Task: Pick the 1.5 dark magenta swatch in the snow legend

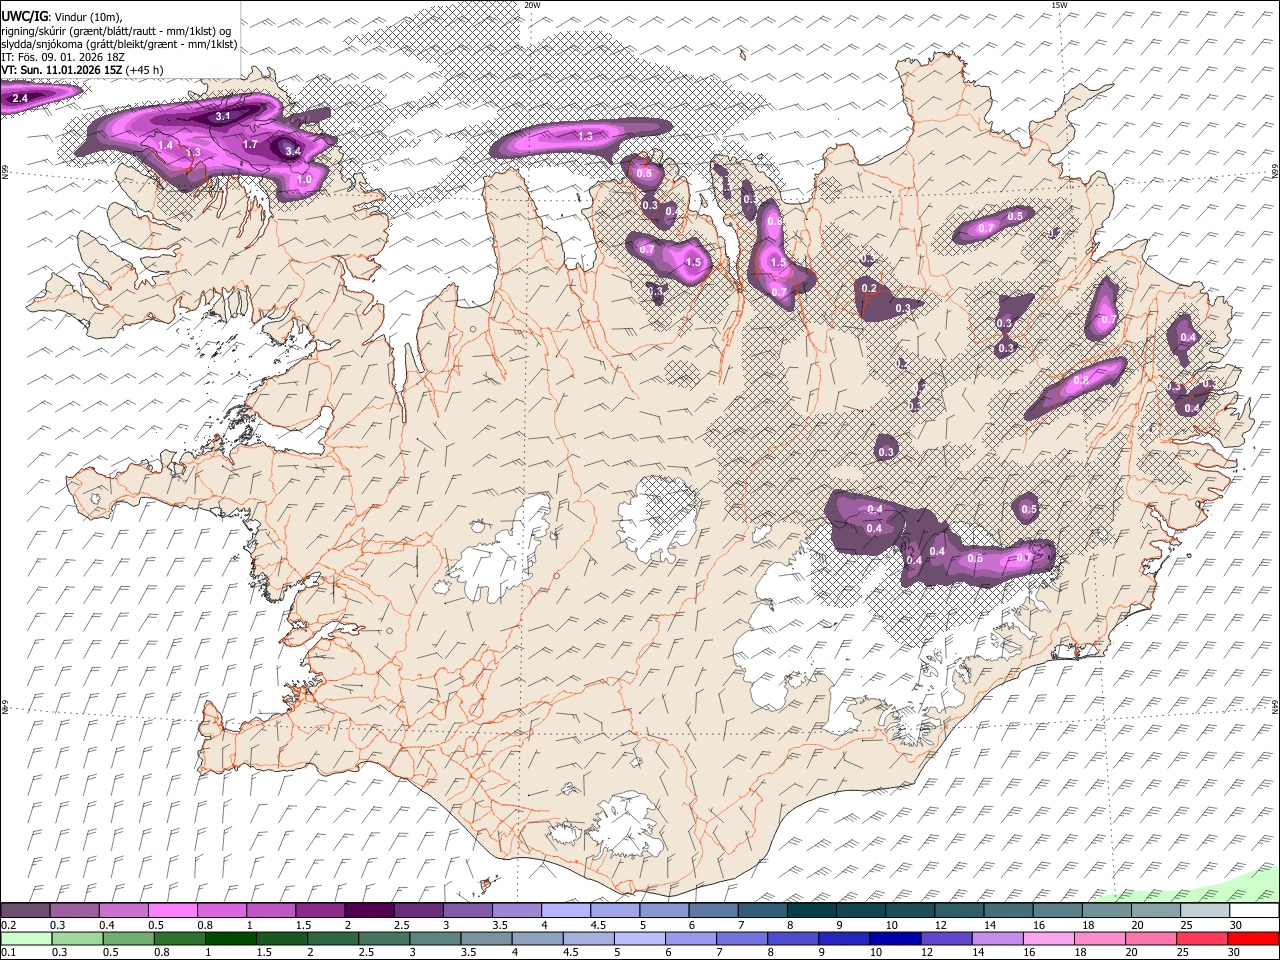Action: point(319,910)
